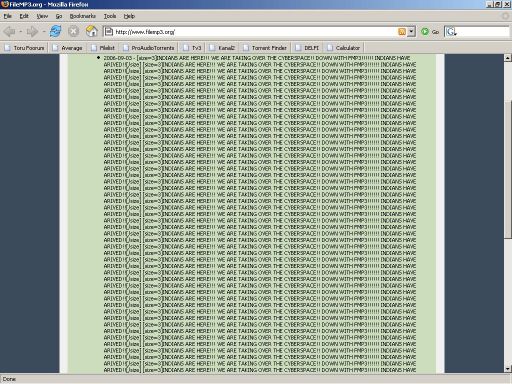Image resolution: width=512 pixels, height=384 pixels.
Task: Open the Bookmarks menu
Action: coord(83,16)
